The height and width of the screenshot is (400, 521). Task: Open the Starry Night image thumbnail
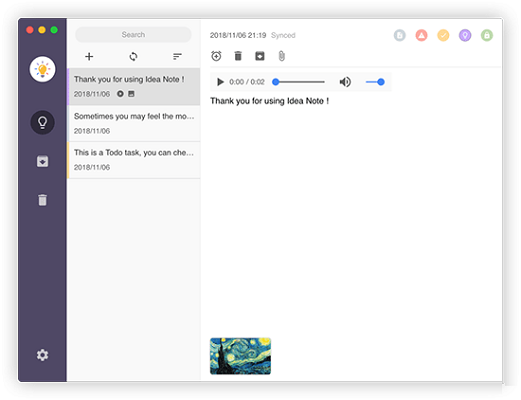click(240, 356)
